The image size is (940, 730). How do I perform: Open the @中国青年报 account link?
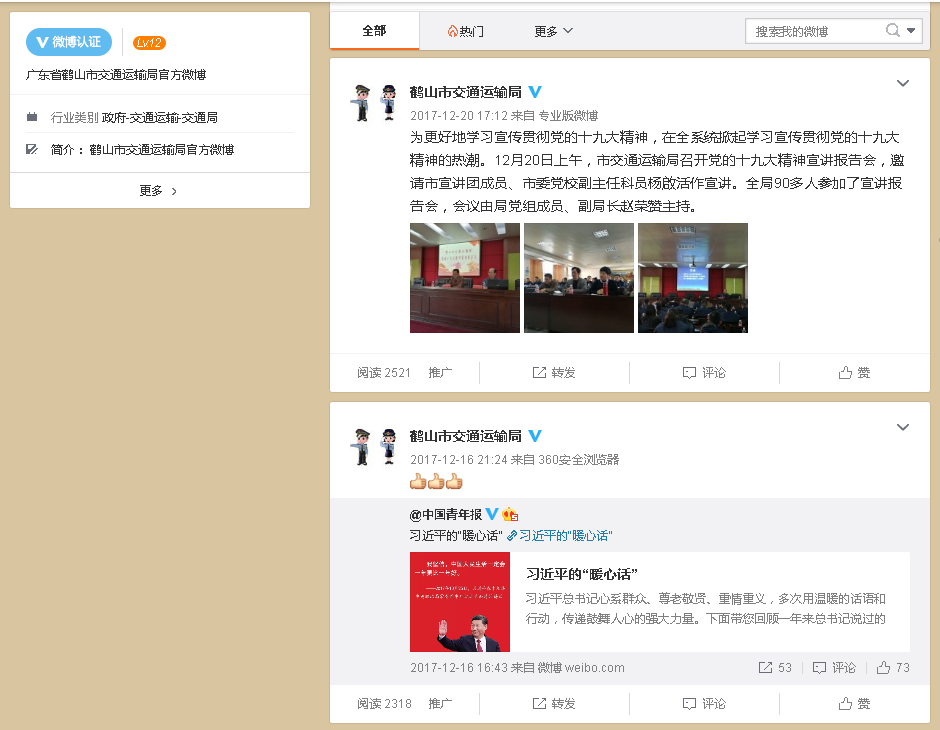click(446, 514)
